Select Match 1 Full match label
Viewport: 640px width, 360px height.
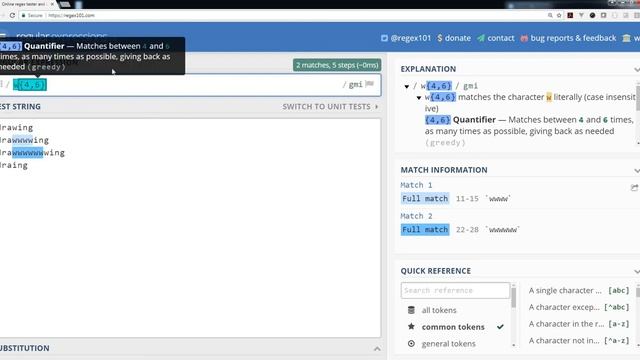425,198
